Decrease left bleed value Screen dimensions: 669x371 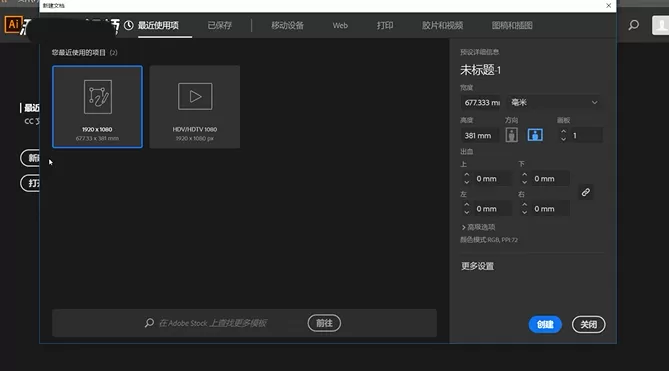(466, 212)
